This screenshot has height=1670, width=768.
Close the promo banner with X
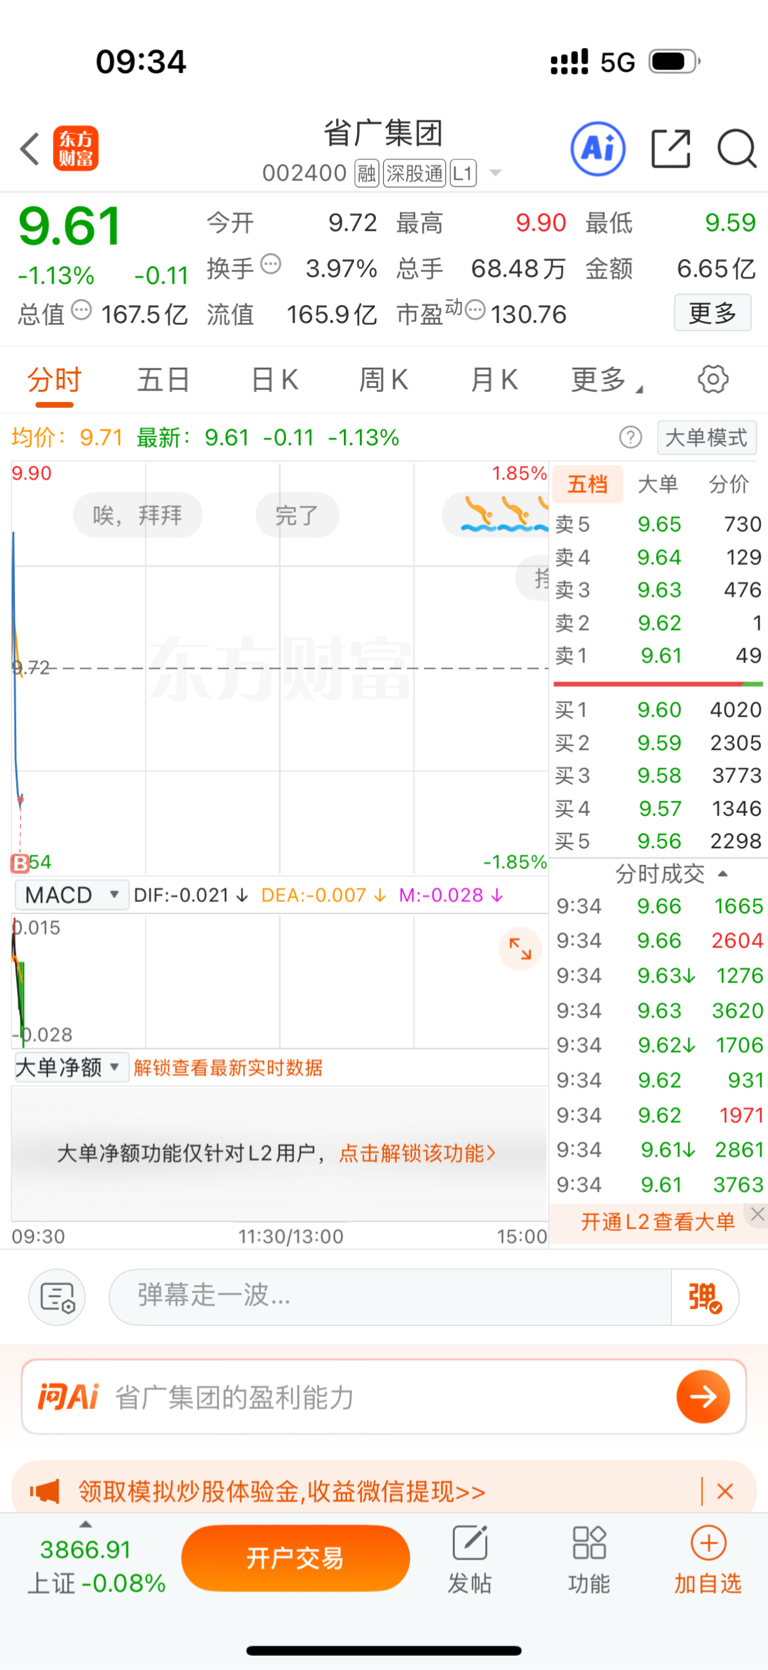726,1491
